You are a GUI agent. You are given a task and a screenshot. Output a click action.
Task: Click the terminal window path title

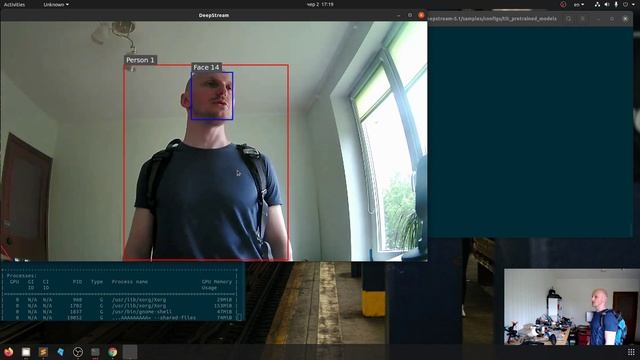click(x=492, y=19)
